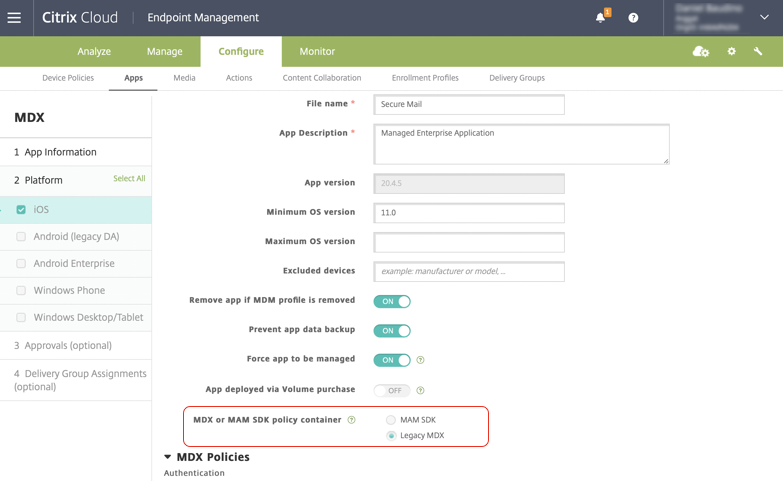Switch to the Analyze tab
The width and height of the screenshot is (783, 481).
pyautogui.click(x=94, y=51)
